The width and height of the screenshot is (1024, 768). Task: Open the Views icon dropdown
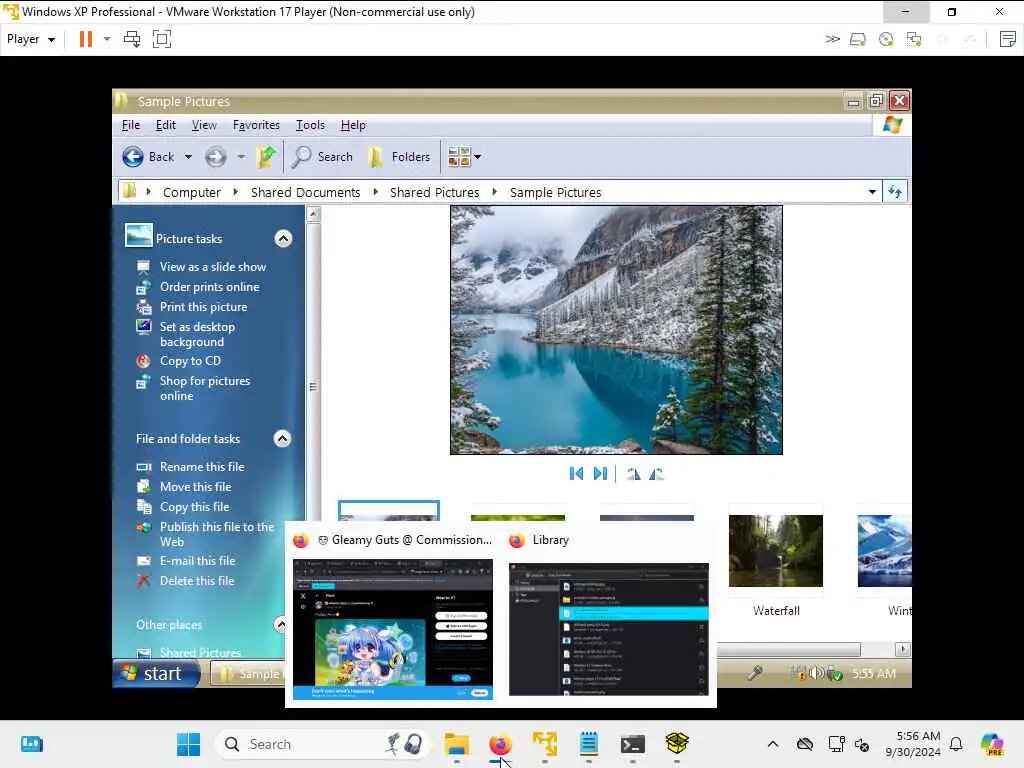coord(464,157)
